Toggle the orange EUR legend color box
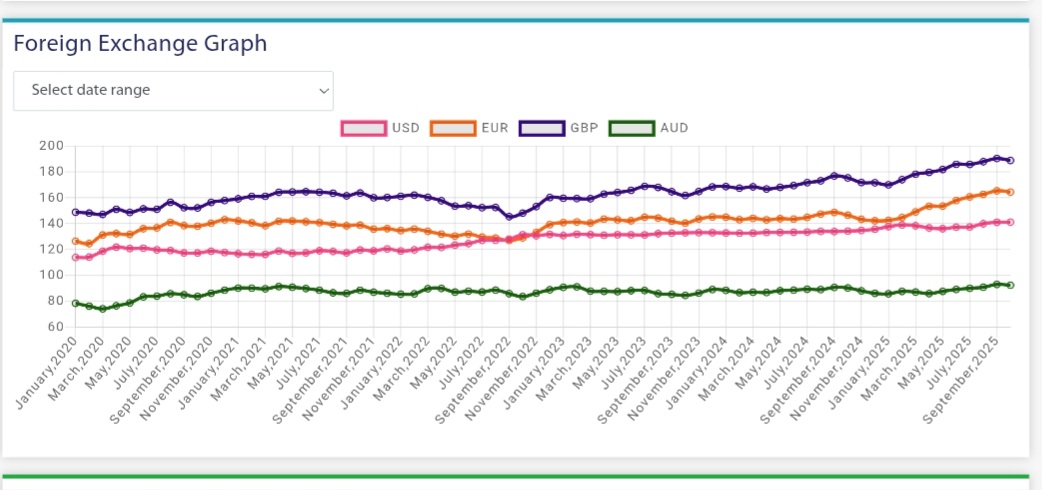1042x490 pixels. (x=453, y=128)
